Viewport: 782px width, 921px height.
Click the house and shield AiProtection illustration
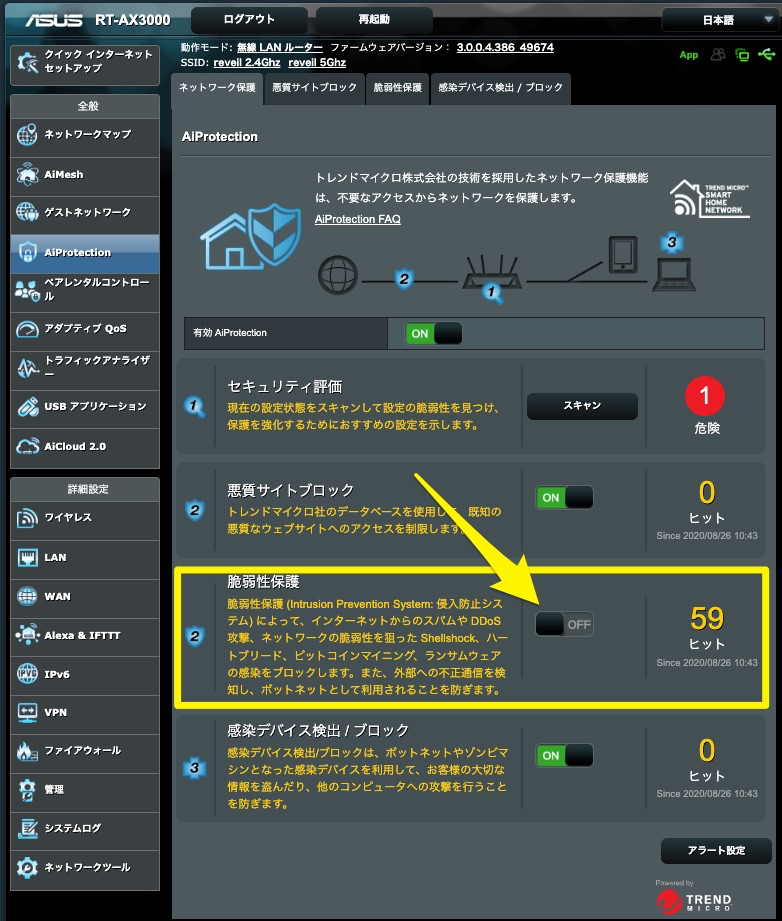(x=250, y=237)
